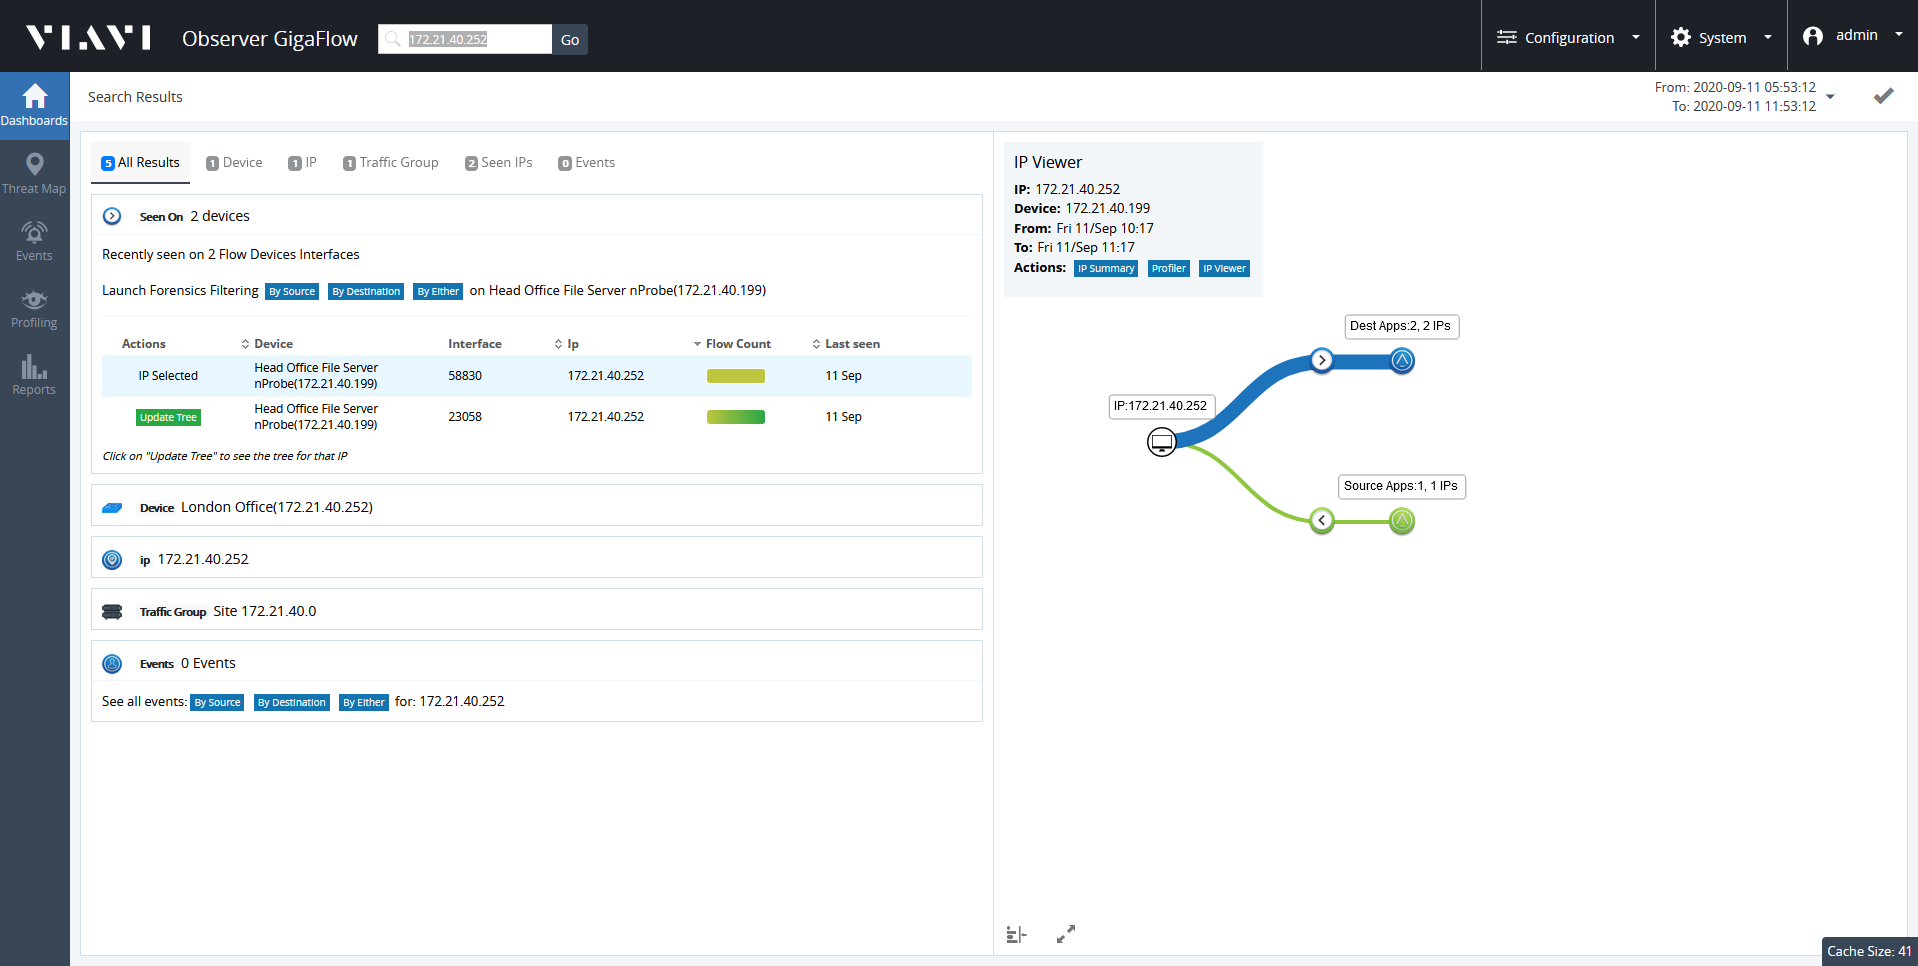
Task: Click the Configuration sliders icon
Action: pos(1507,37)
